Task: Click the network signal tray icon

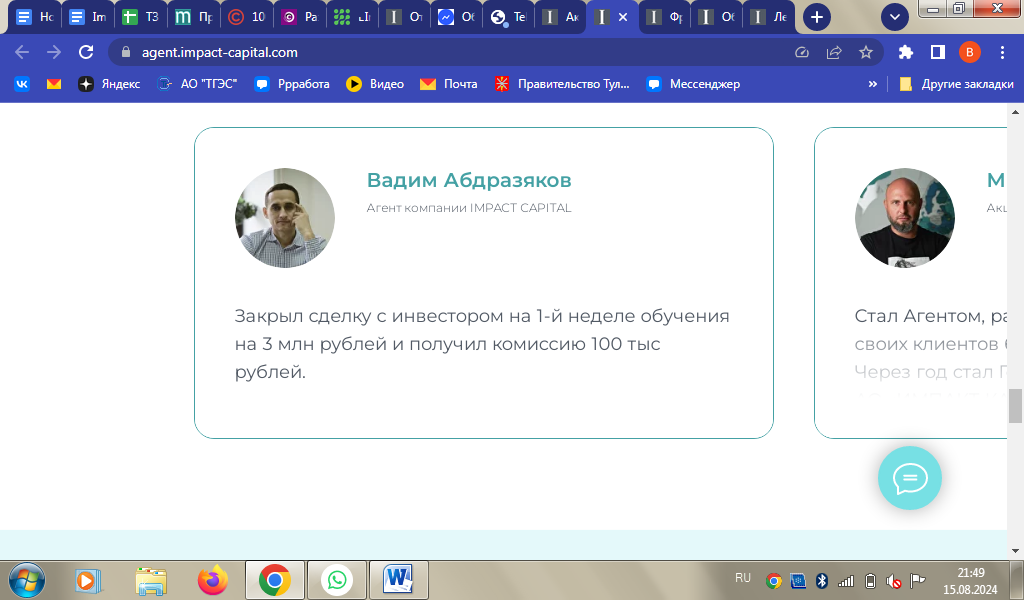Action: 846,580
